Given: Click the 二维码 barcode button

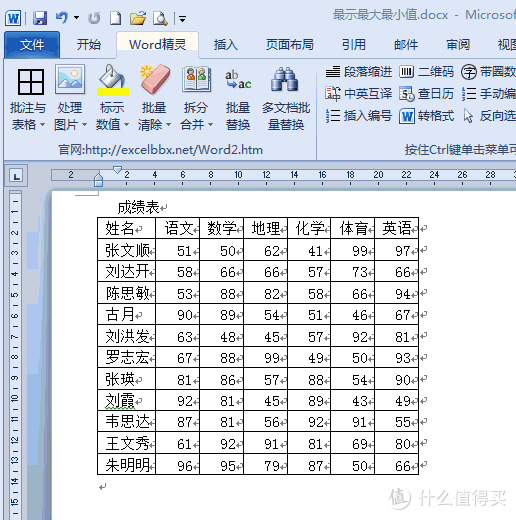Looking at the screenshot, I should [x=426, y=72].
